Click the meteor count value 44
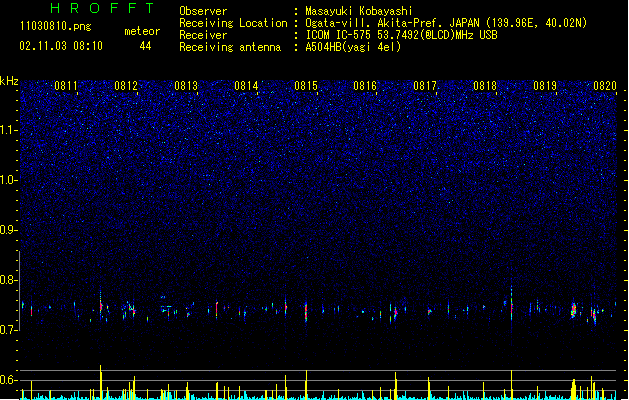The width and height of the screenshot is (629, 400). [x=145, y=46]
